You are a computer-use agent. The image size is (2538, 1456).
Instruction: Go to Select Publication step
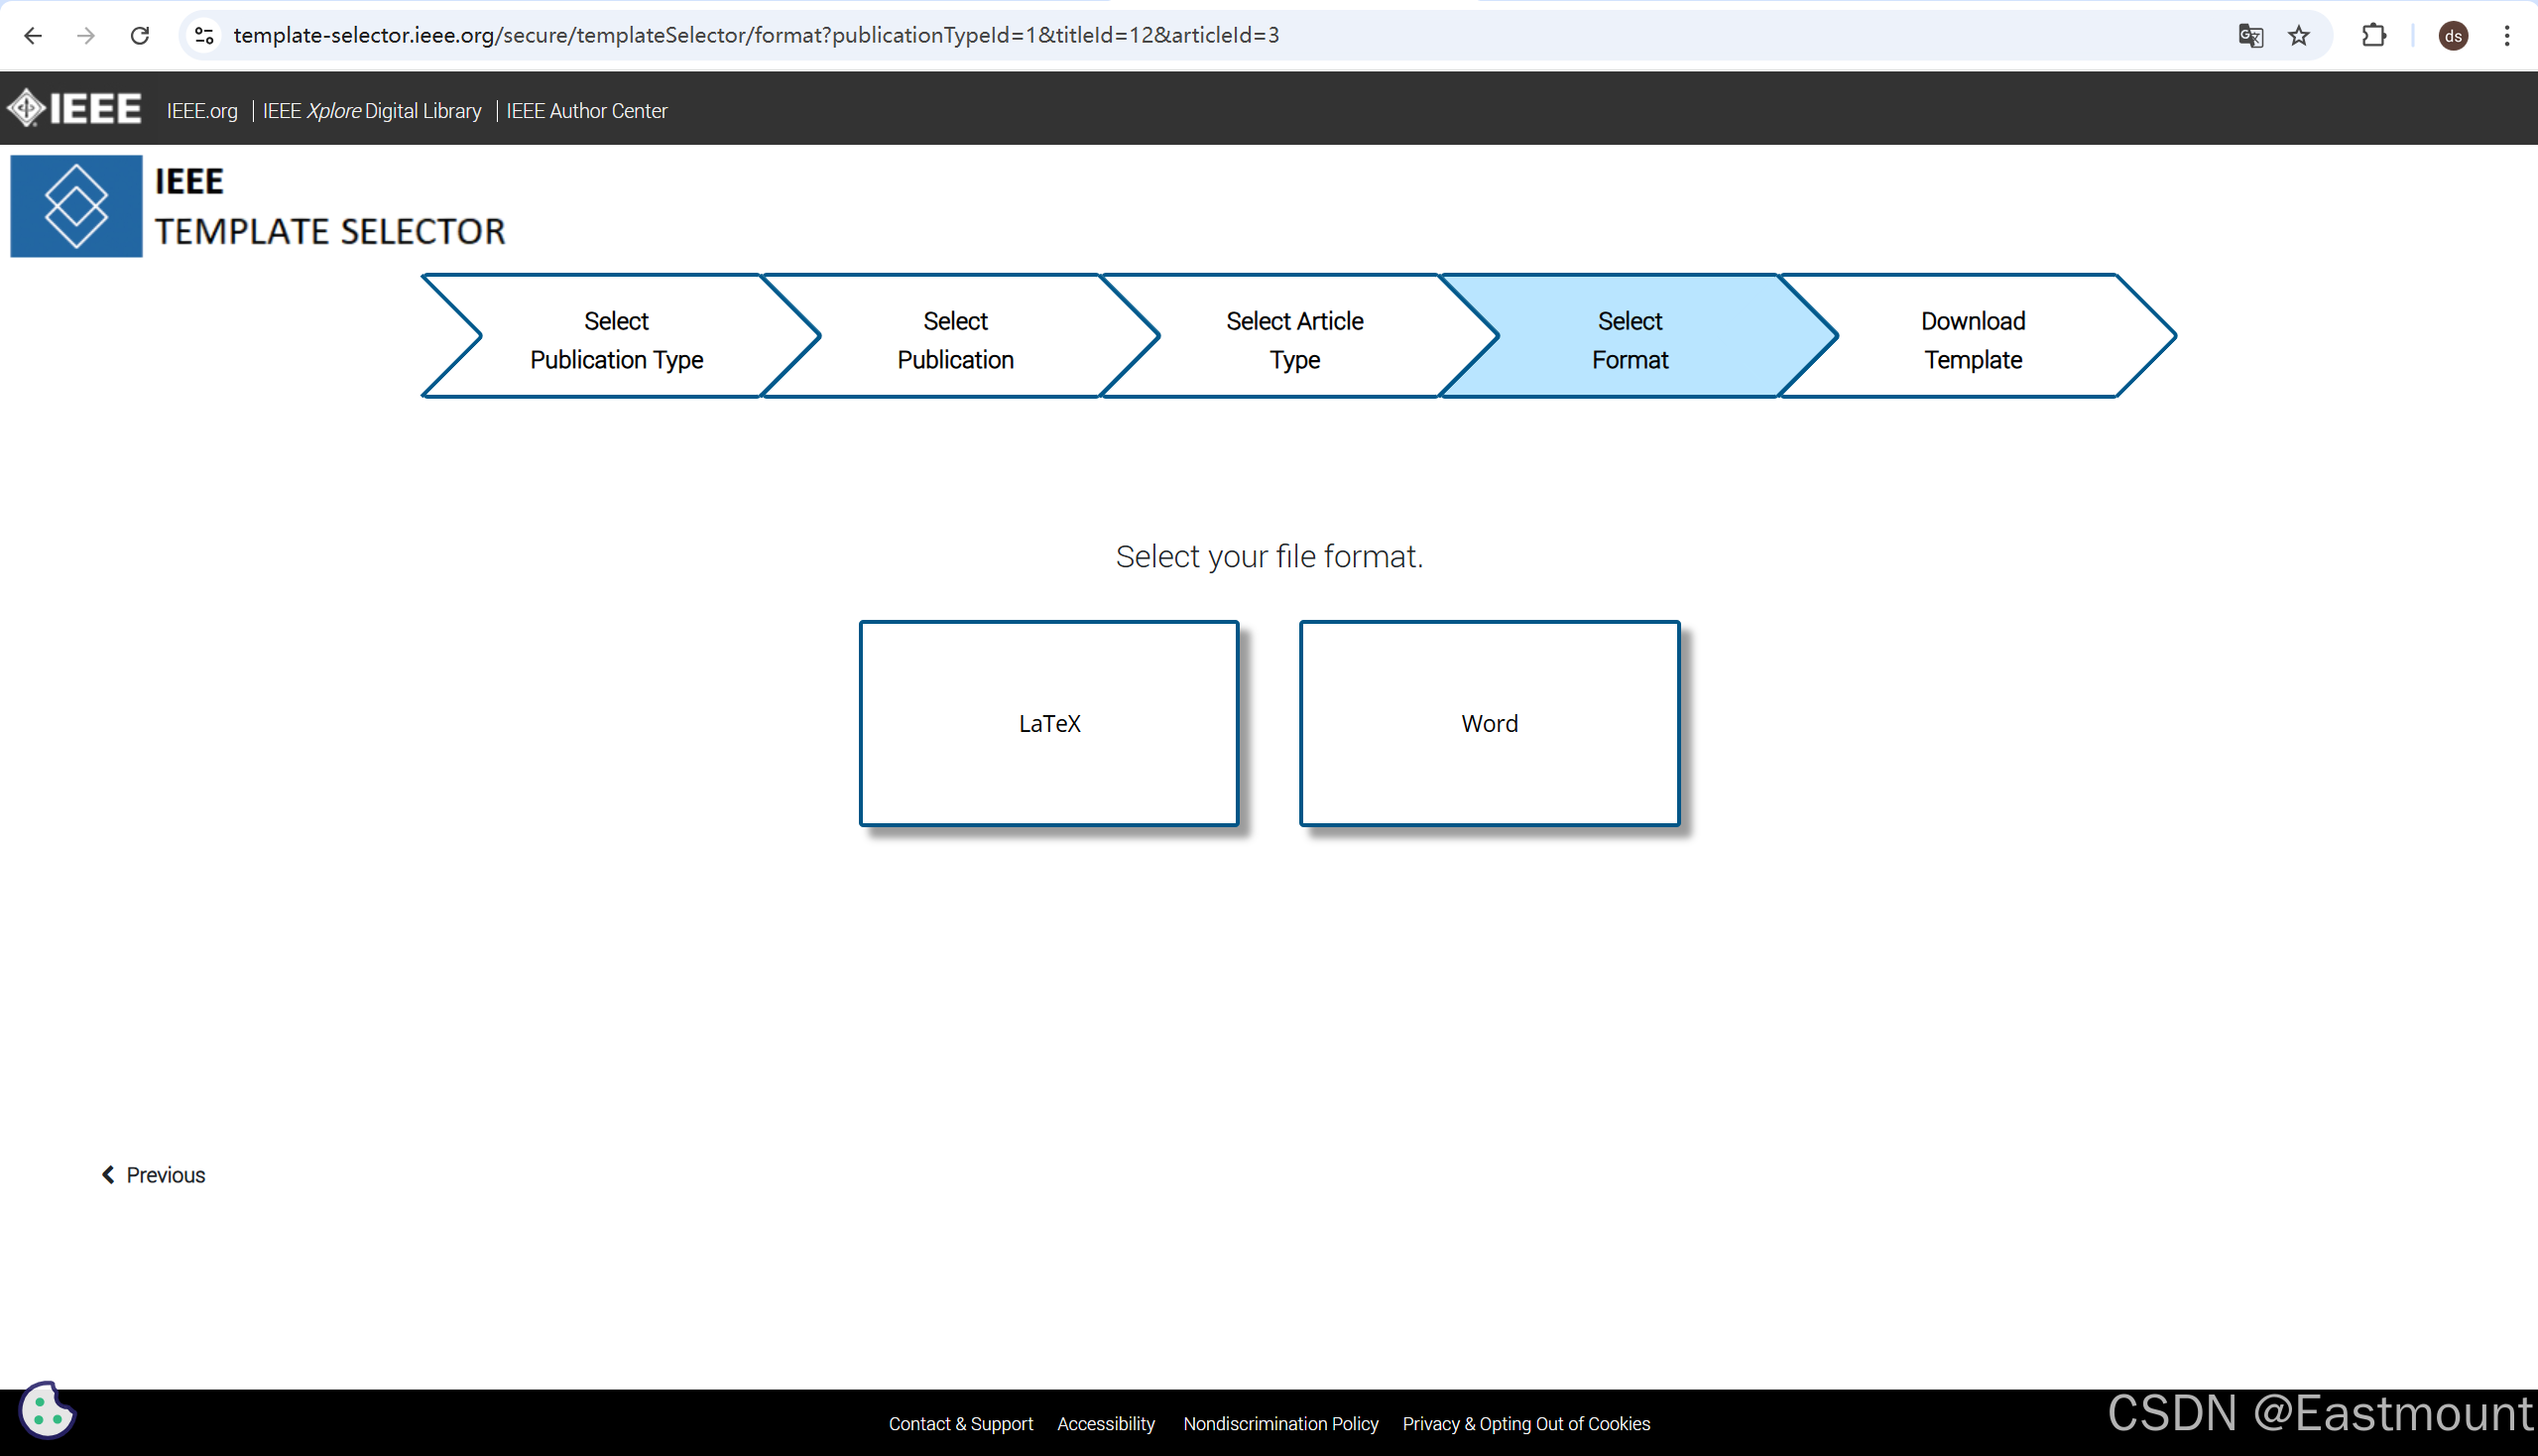[x=955, y=340]
